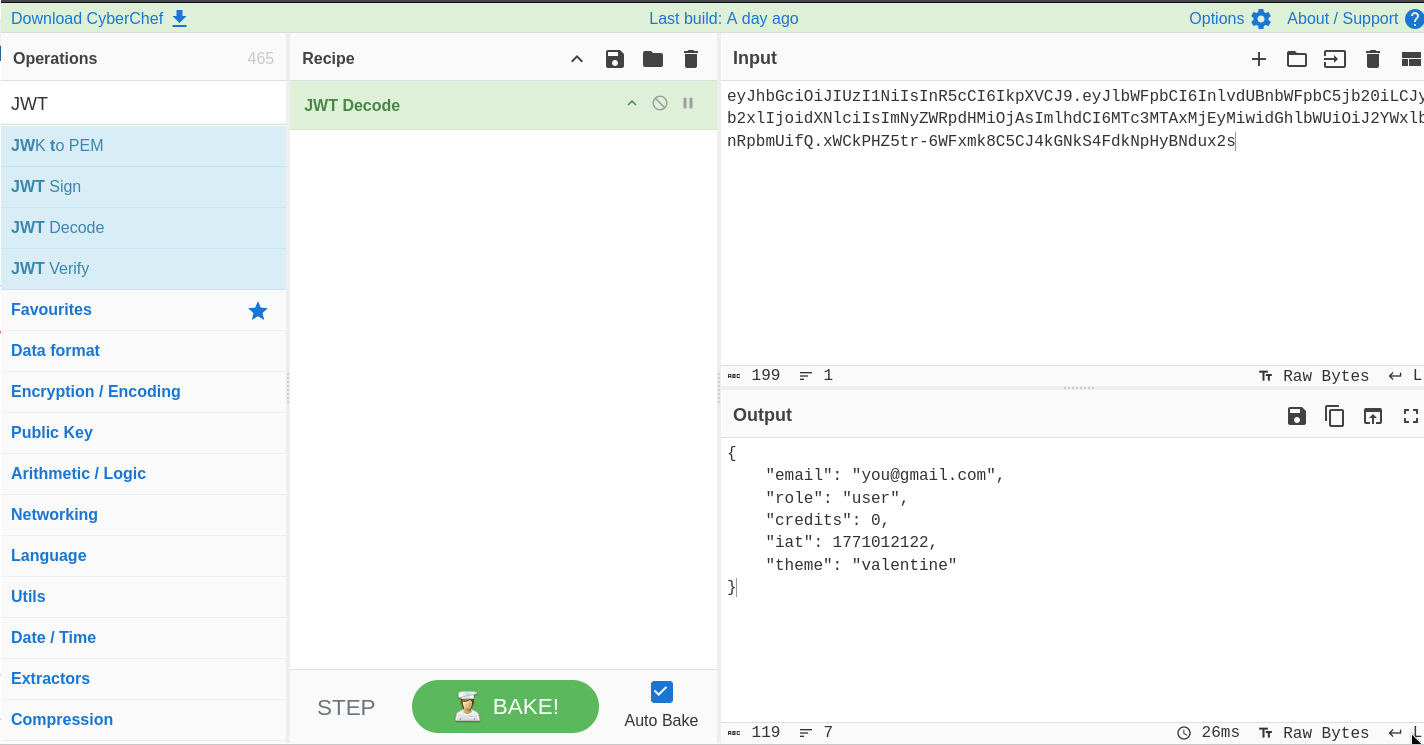
Task: Set breakpoint on JWT Decode
Action: [688, 103]
